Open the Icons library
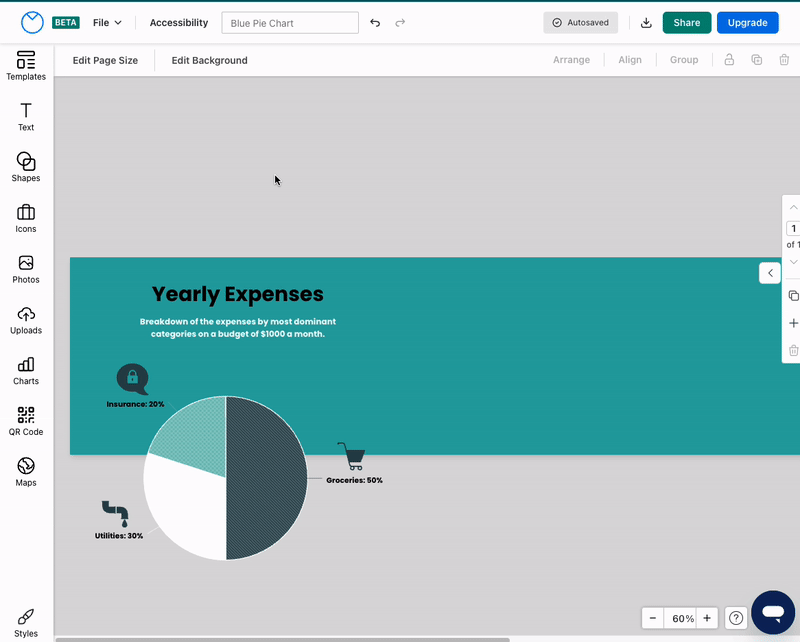 pyautogui.click(x=25, y=219)
